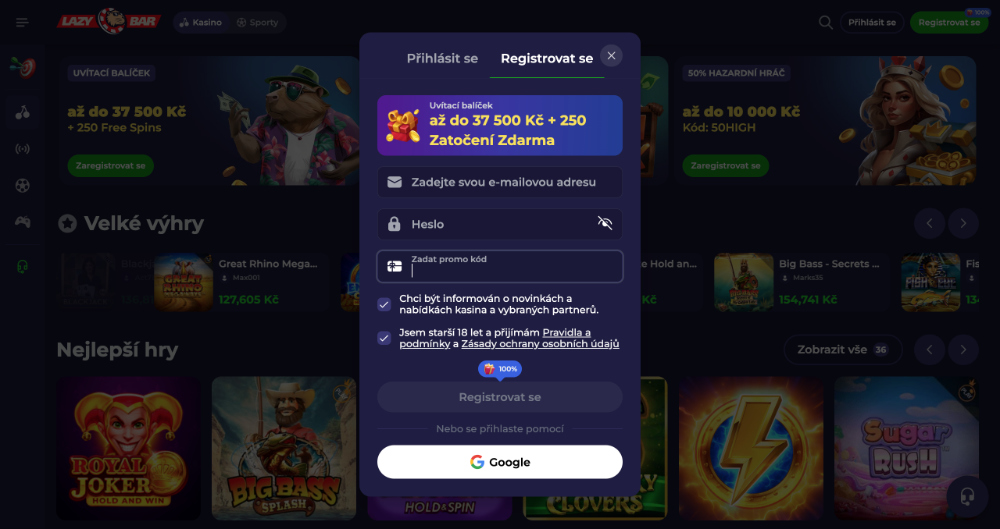
Task: Sign in with the Google button
Action: (x=499, y=462)
